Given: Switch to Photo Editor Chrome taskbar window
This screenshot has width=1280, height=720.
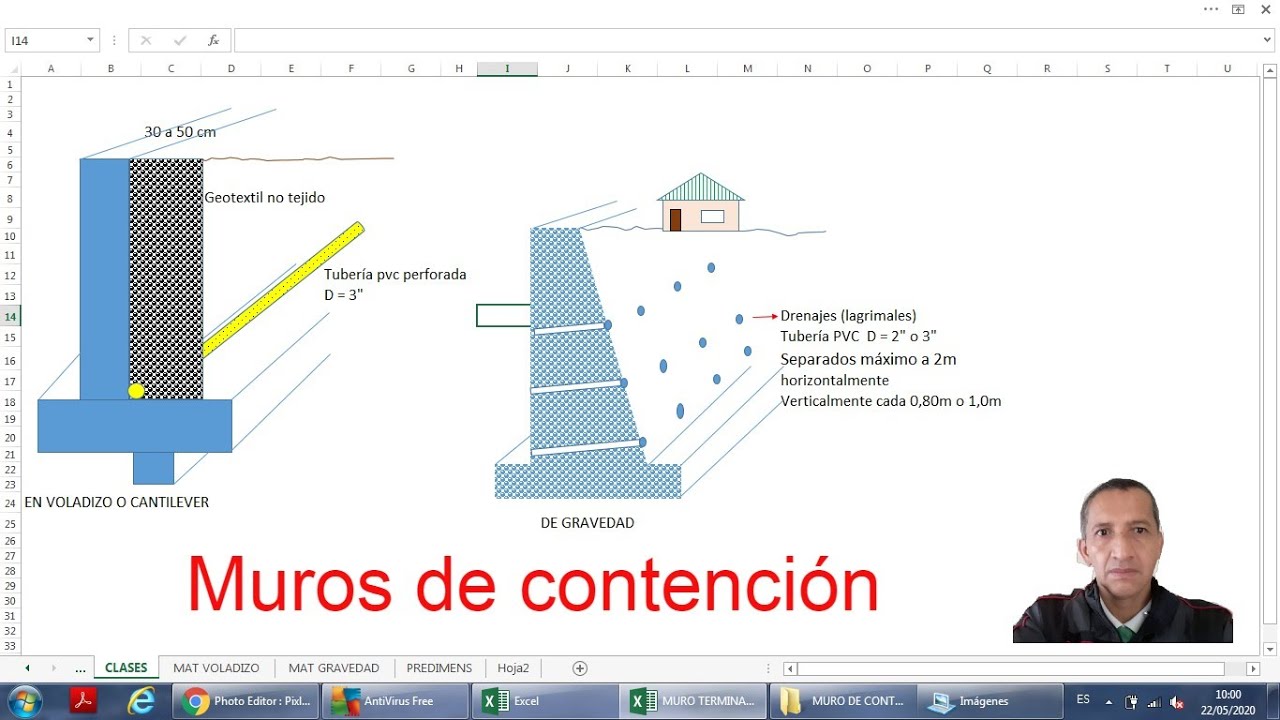Looking at the screenshot, I should (x=246, y=701).
